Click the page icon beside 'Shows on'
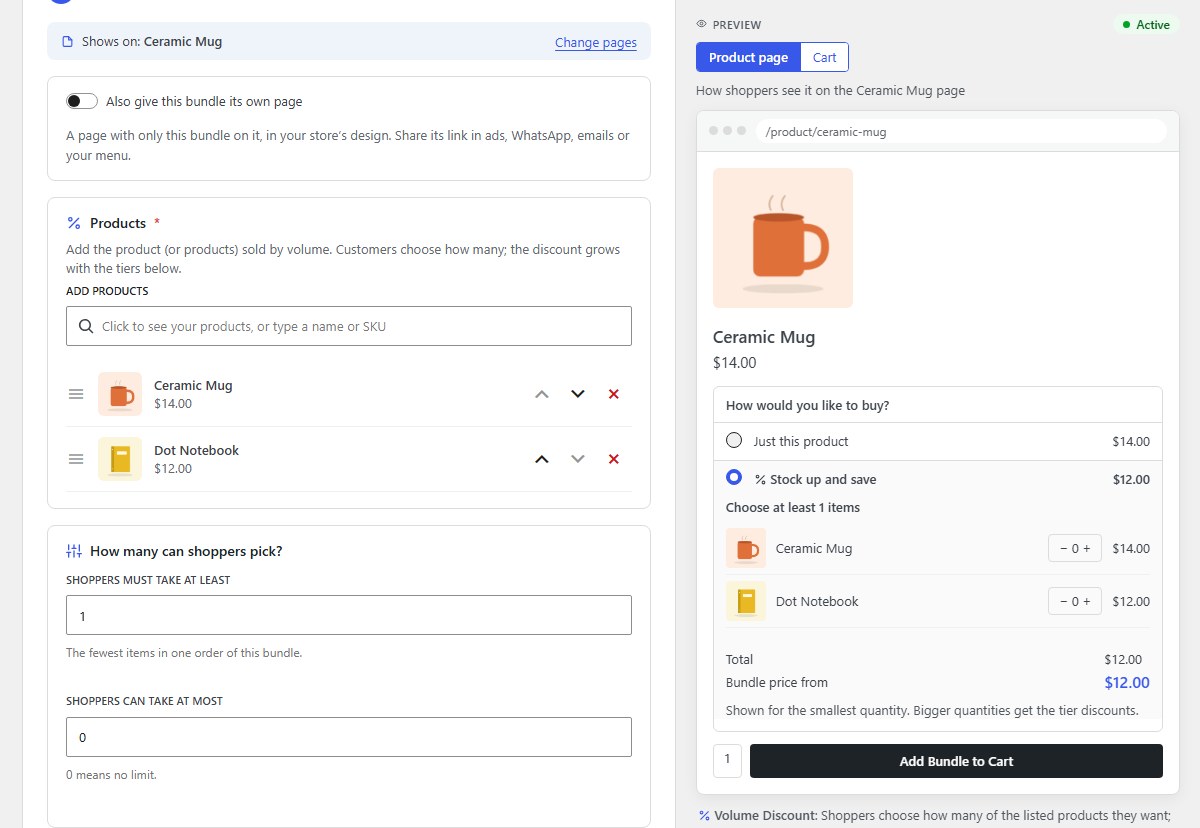This screenshot has width=1200, height=828. (x=68, y=42)
